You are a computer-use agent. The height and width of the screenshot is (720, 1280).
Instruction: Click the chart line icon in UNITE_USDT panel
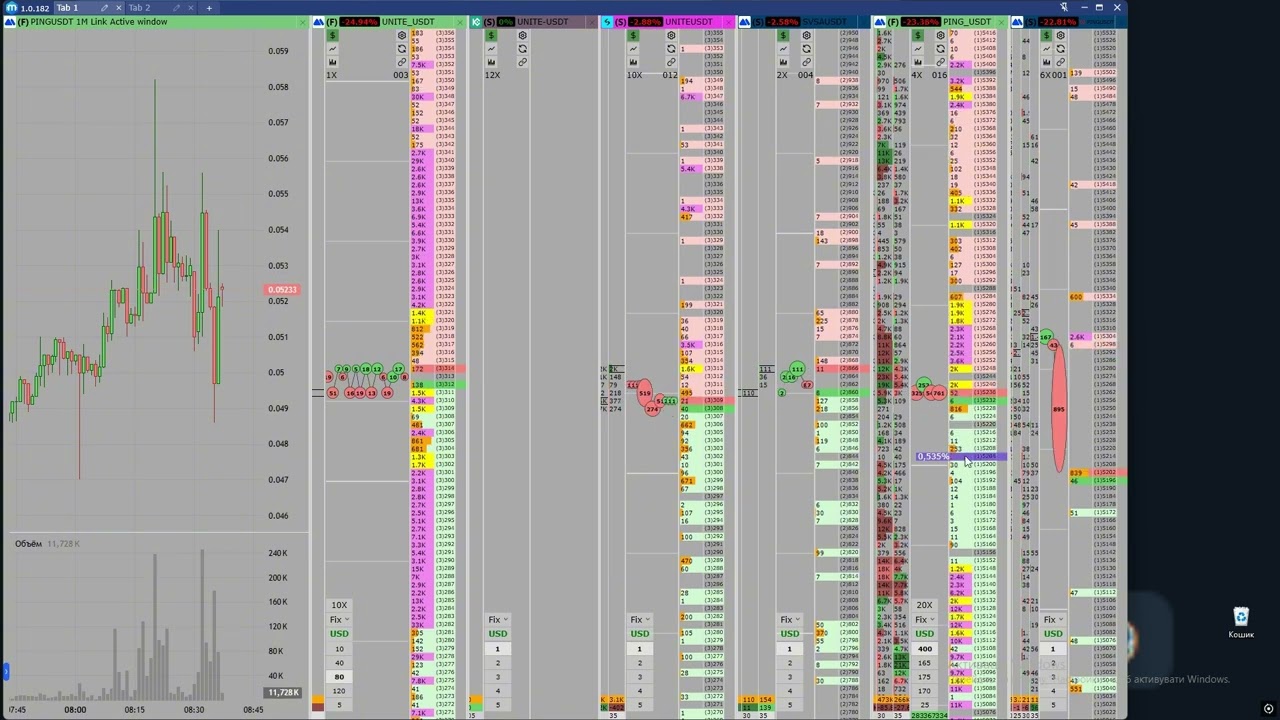coord(332,49)
